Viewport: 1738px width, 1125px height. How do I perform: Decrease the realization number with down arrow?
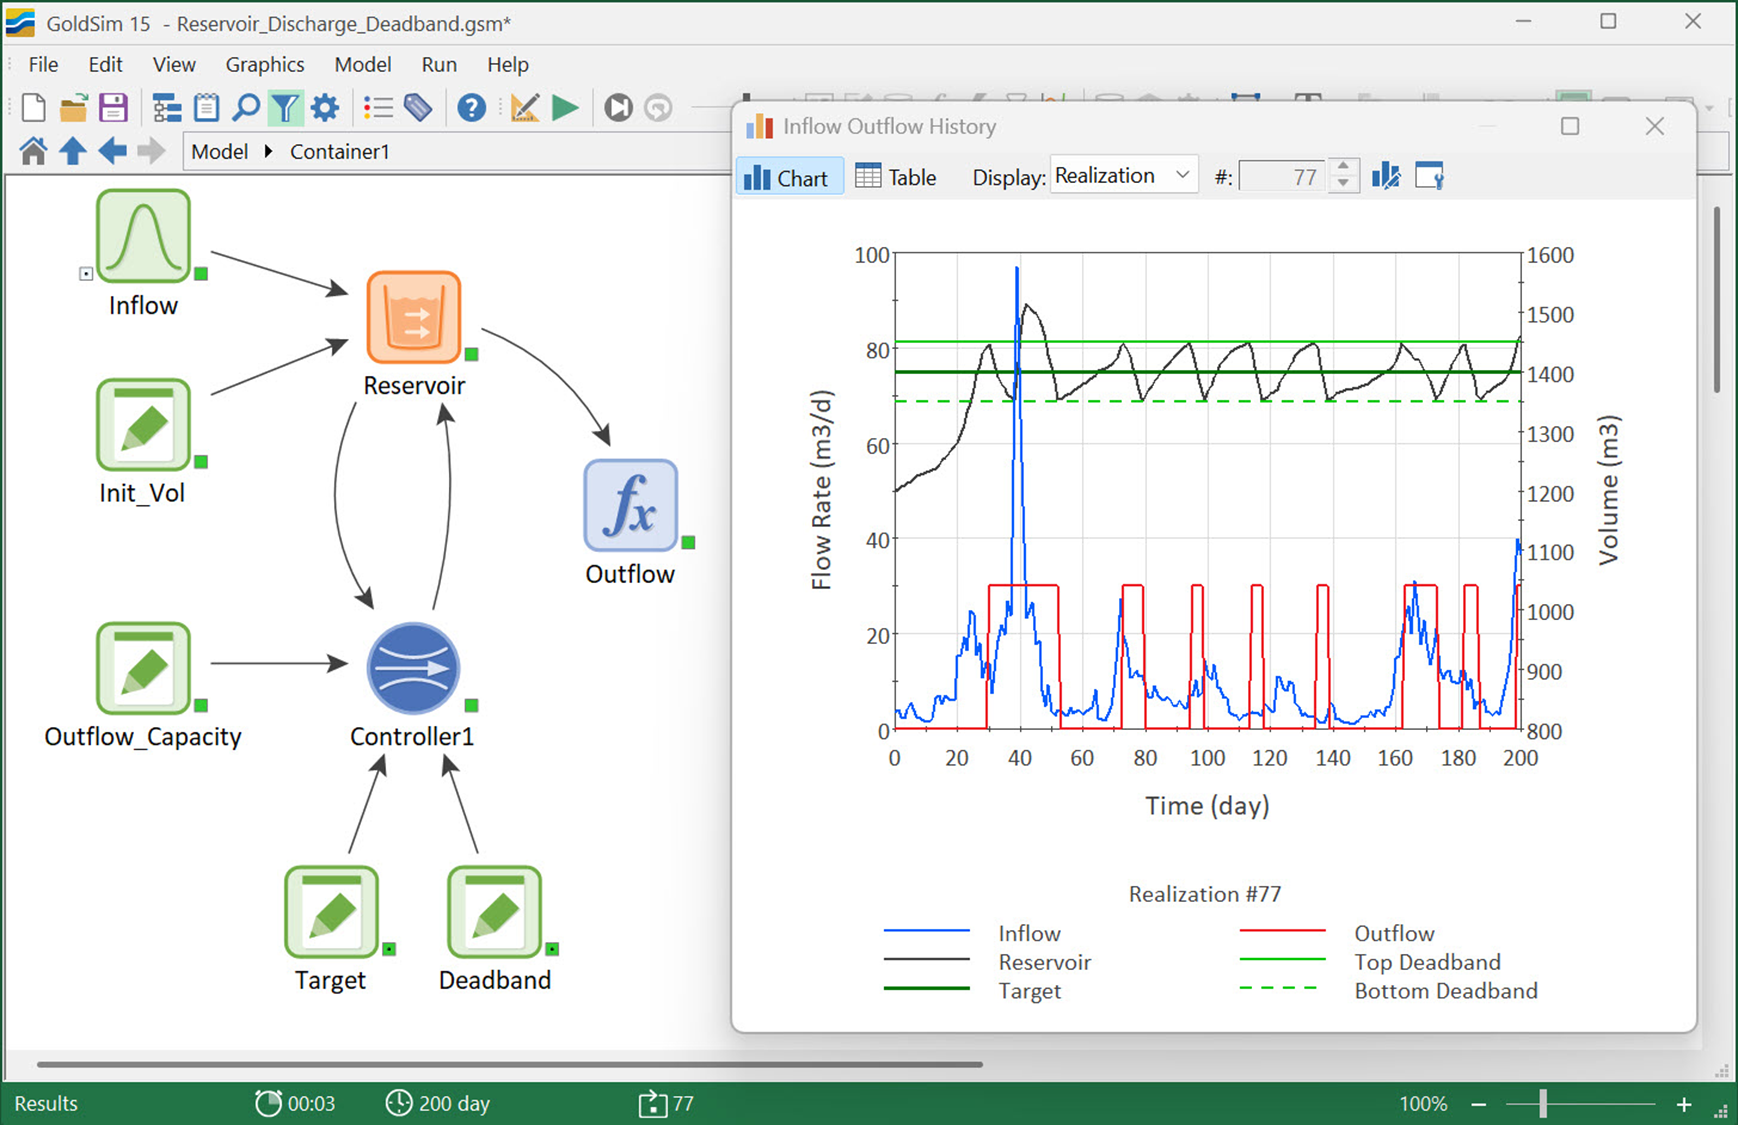pos(1344,185)
